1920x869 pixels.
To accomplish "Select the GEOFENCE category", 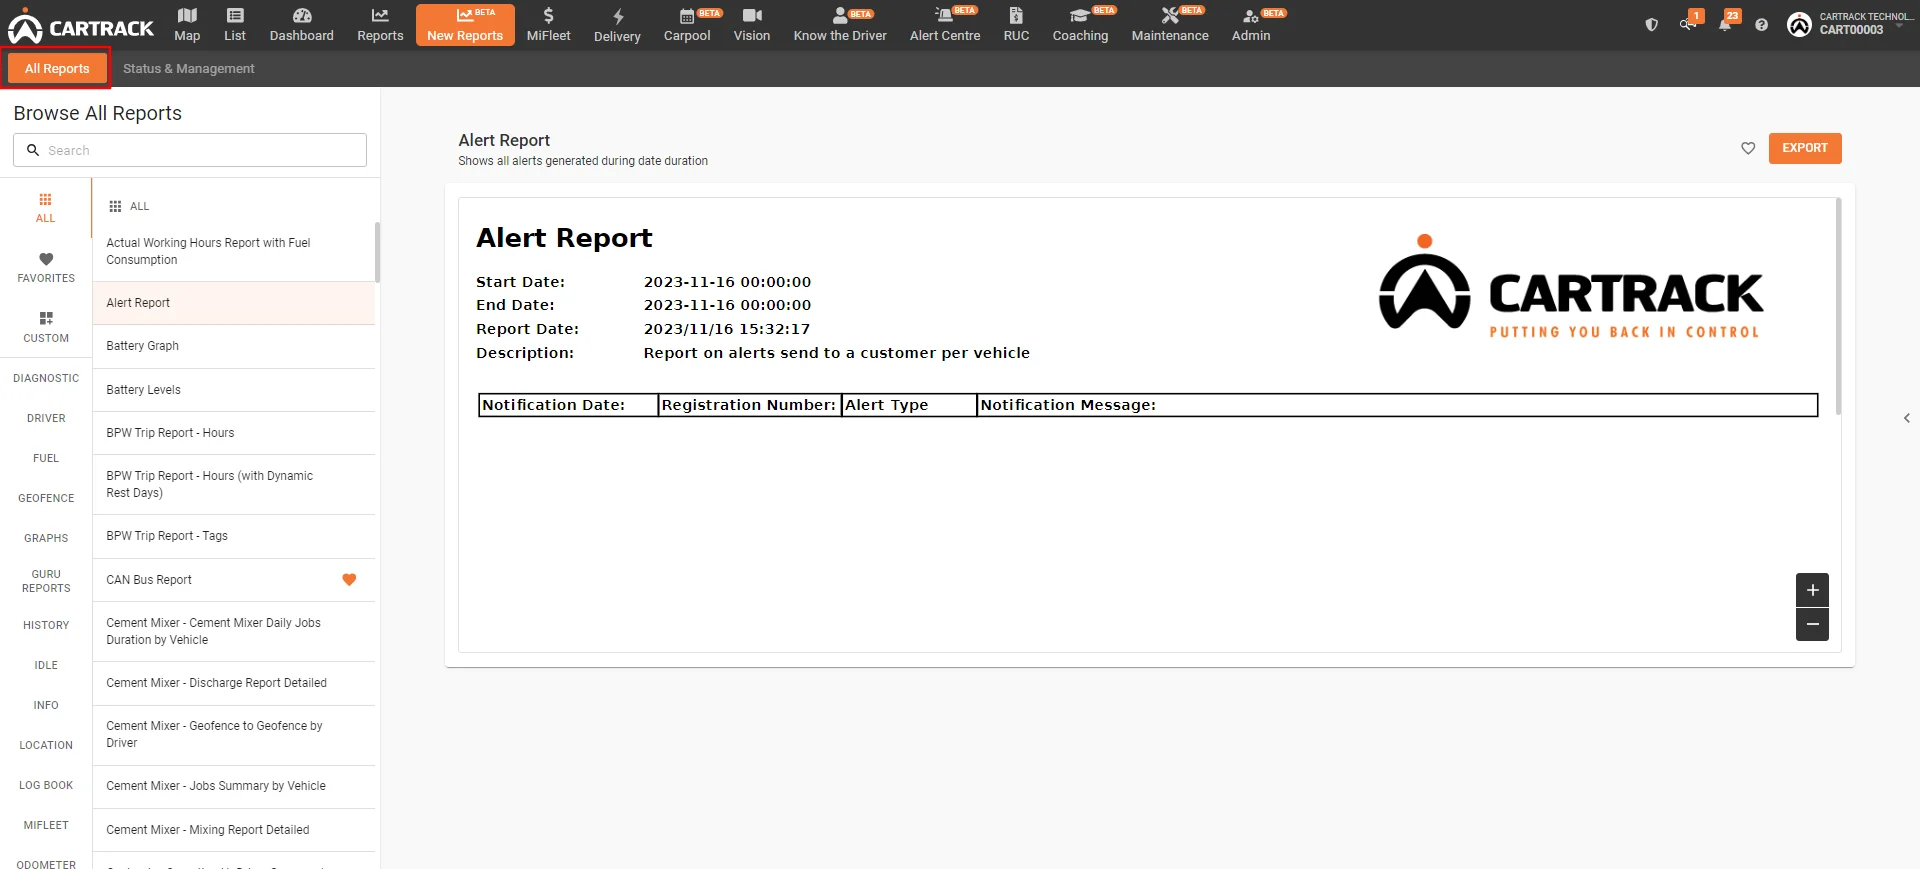I will tap(46, 498).
